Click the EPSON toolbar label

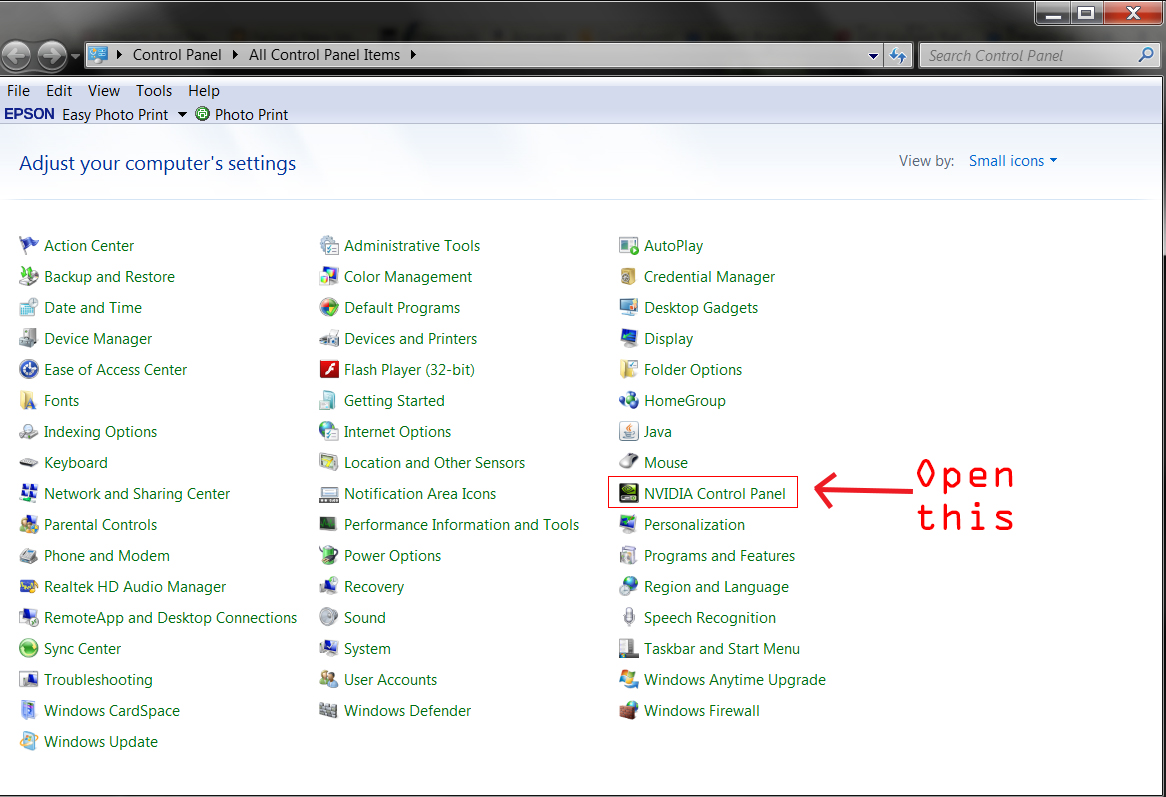[29, 114]
